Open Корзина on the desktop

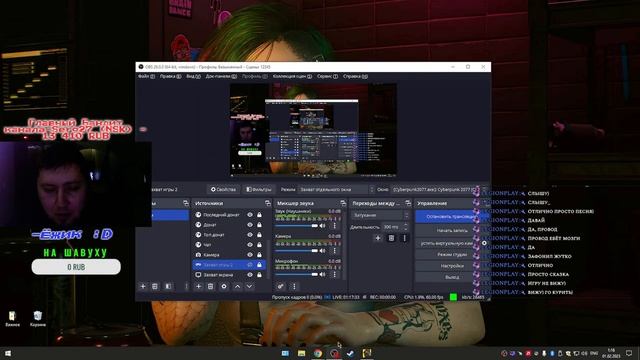38,319
